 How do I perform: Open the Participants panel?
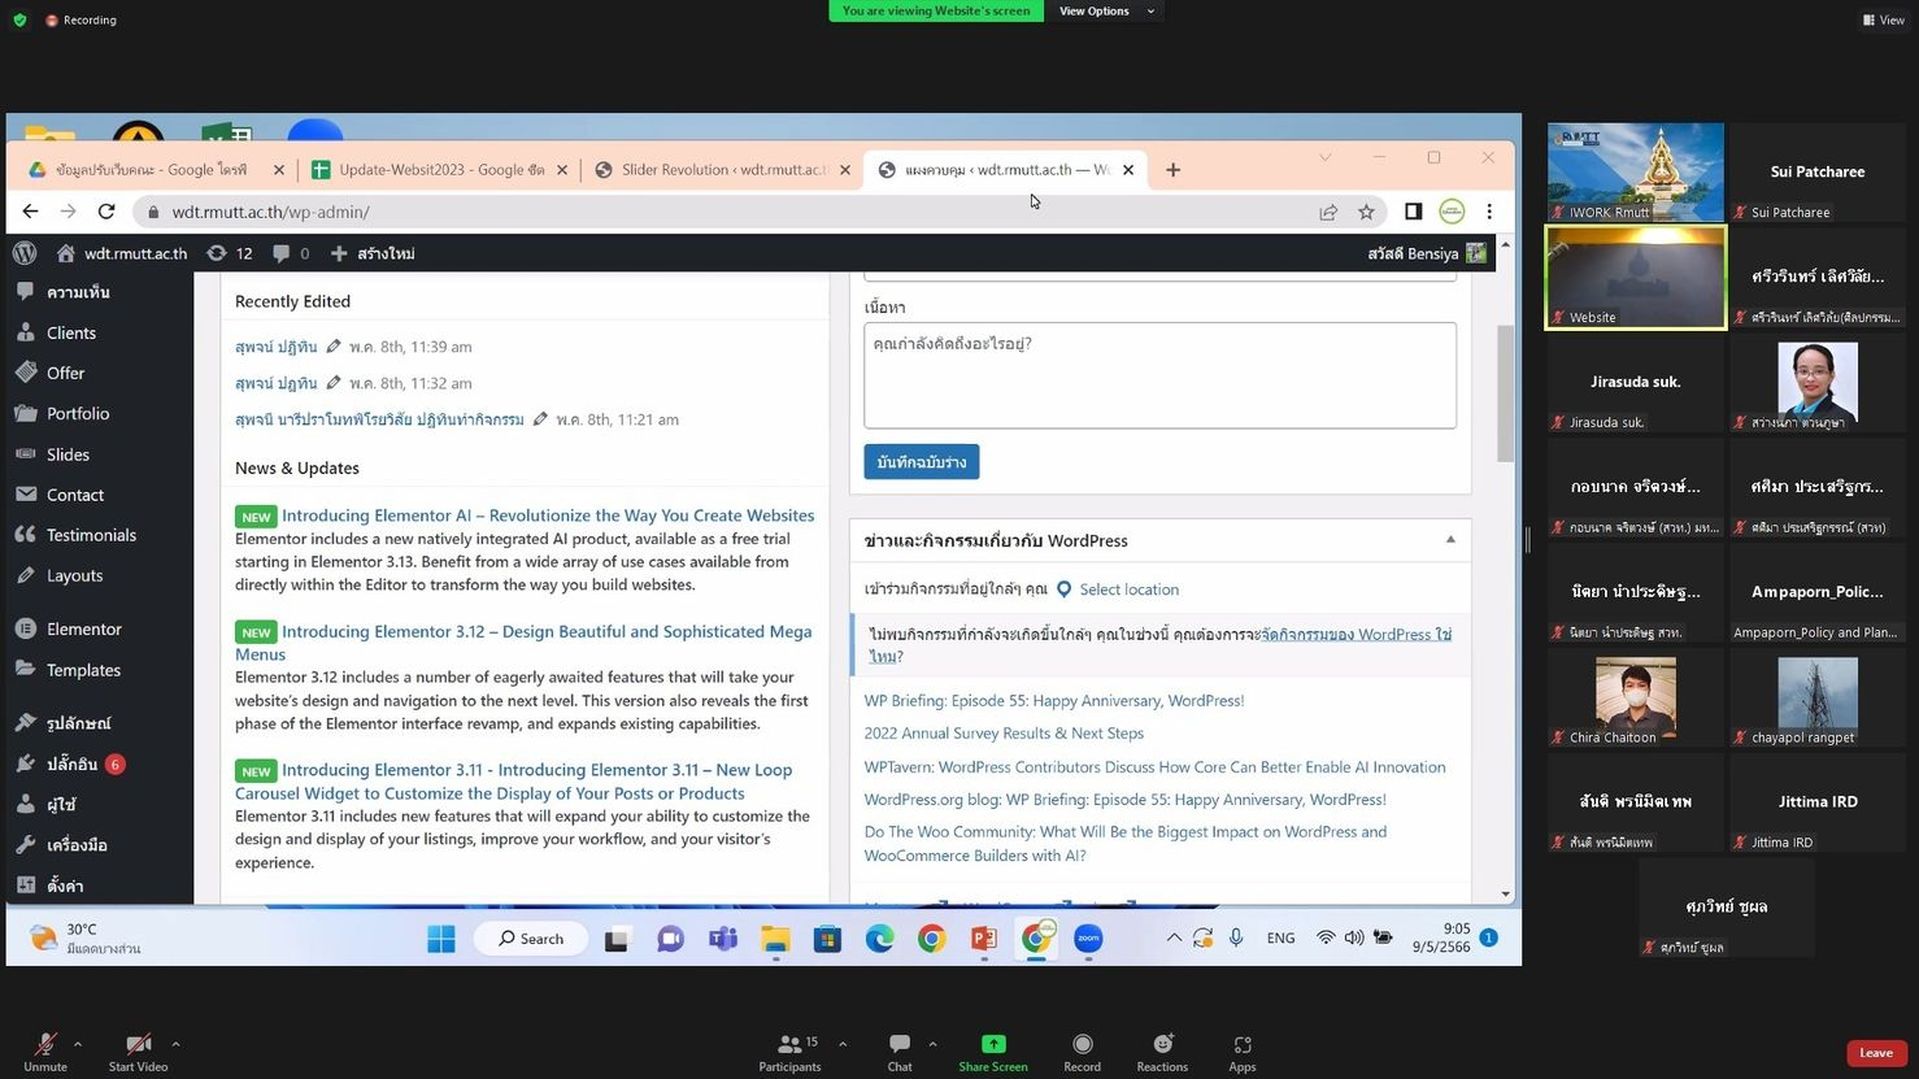(x=790, y=1052)
